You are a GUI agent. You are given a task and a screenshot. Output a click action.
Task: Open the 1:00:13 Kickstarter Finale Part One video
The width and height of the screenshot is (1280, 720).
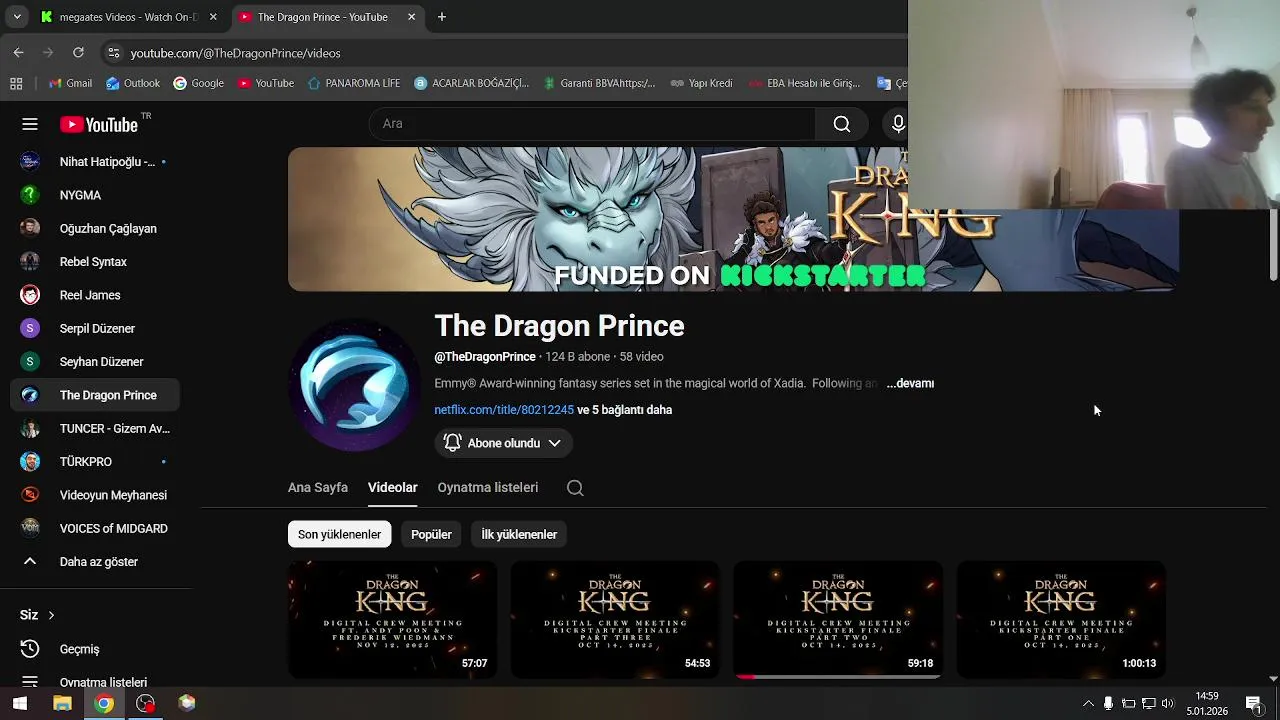(x=1061, y=619)
